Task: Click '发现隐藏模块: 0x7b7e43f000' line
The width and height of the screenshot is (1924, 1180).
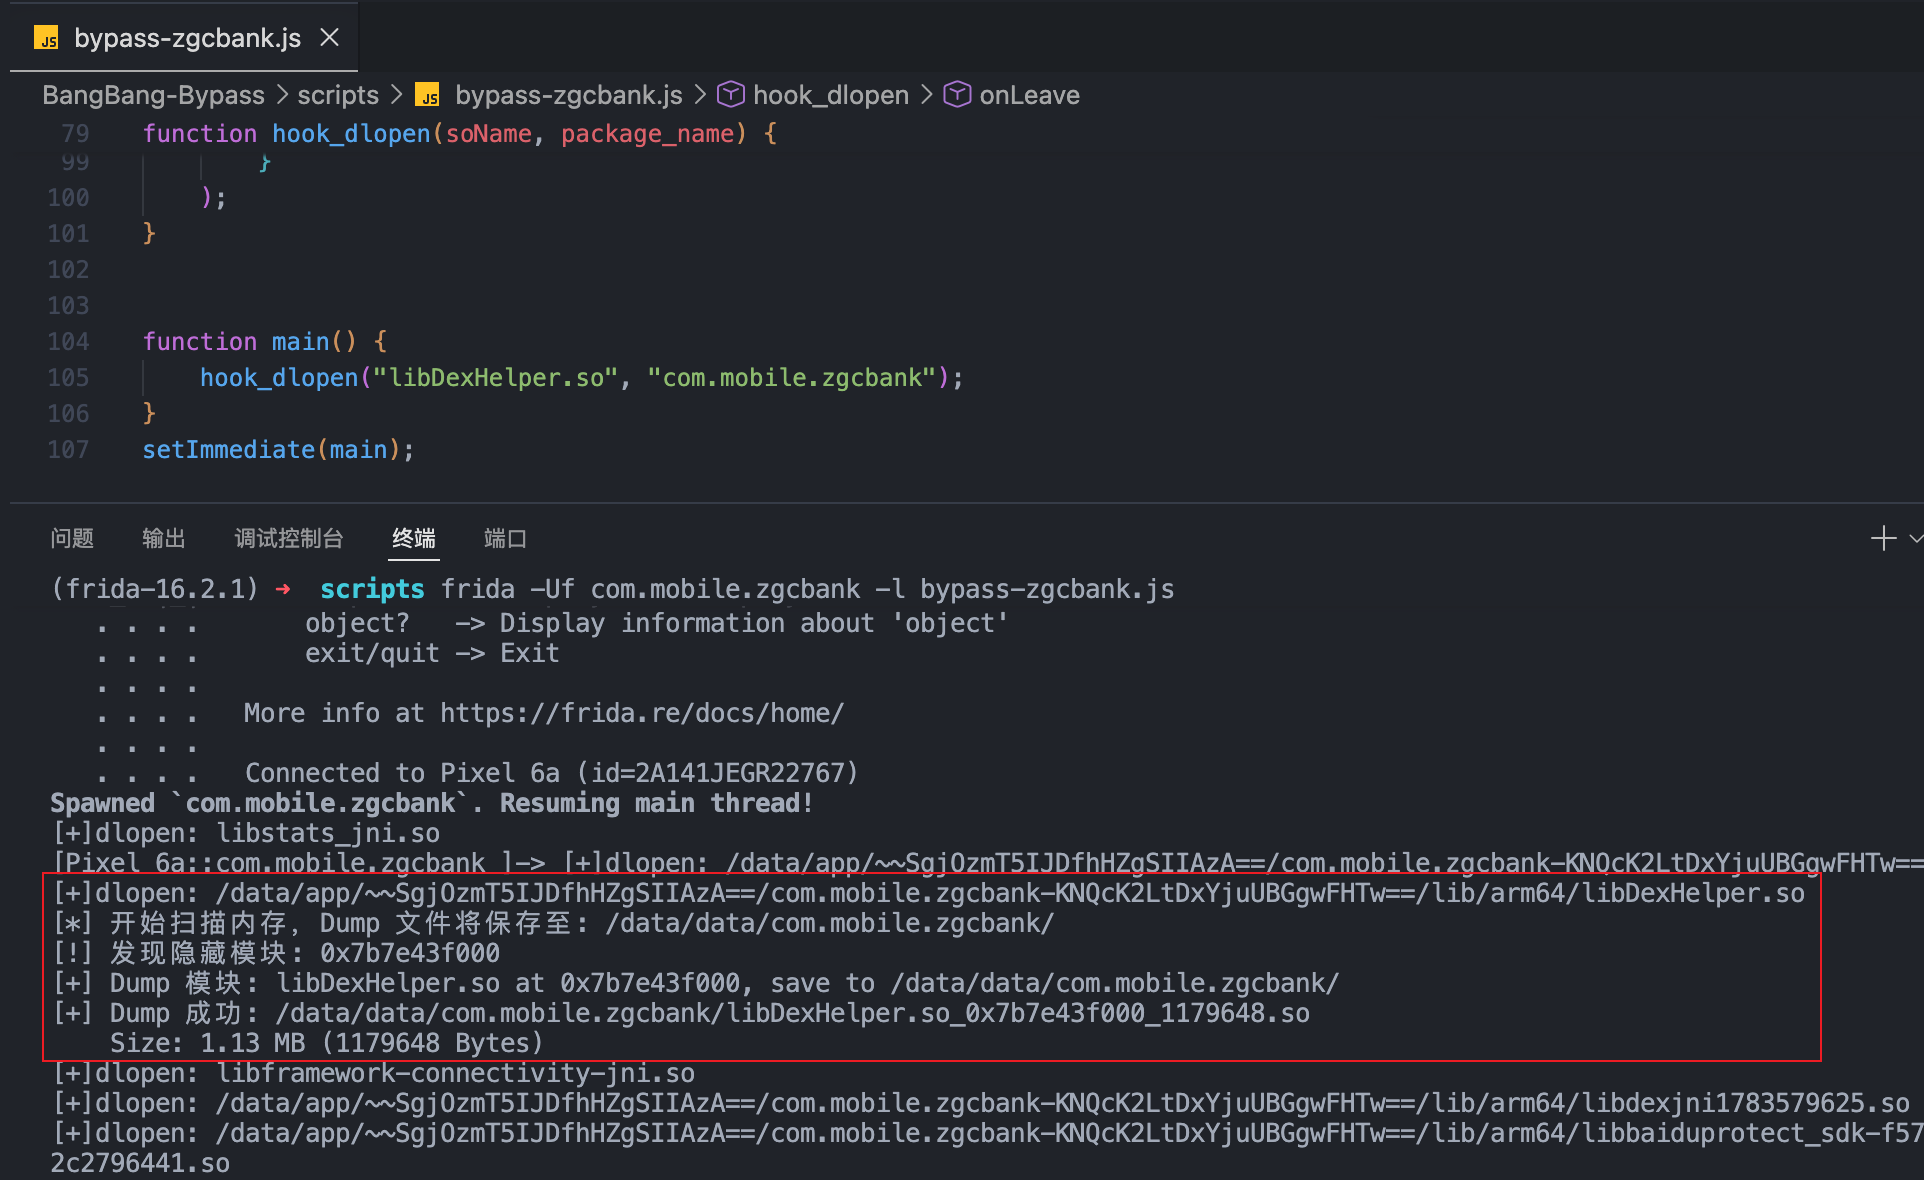Action: (x=276, y=953)
